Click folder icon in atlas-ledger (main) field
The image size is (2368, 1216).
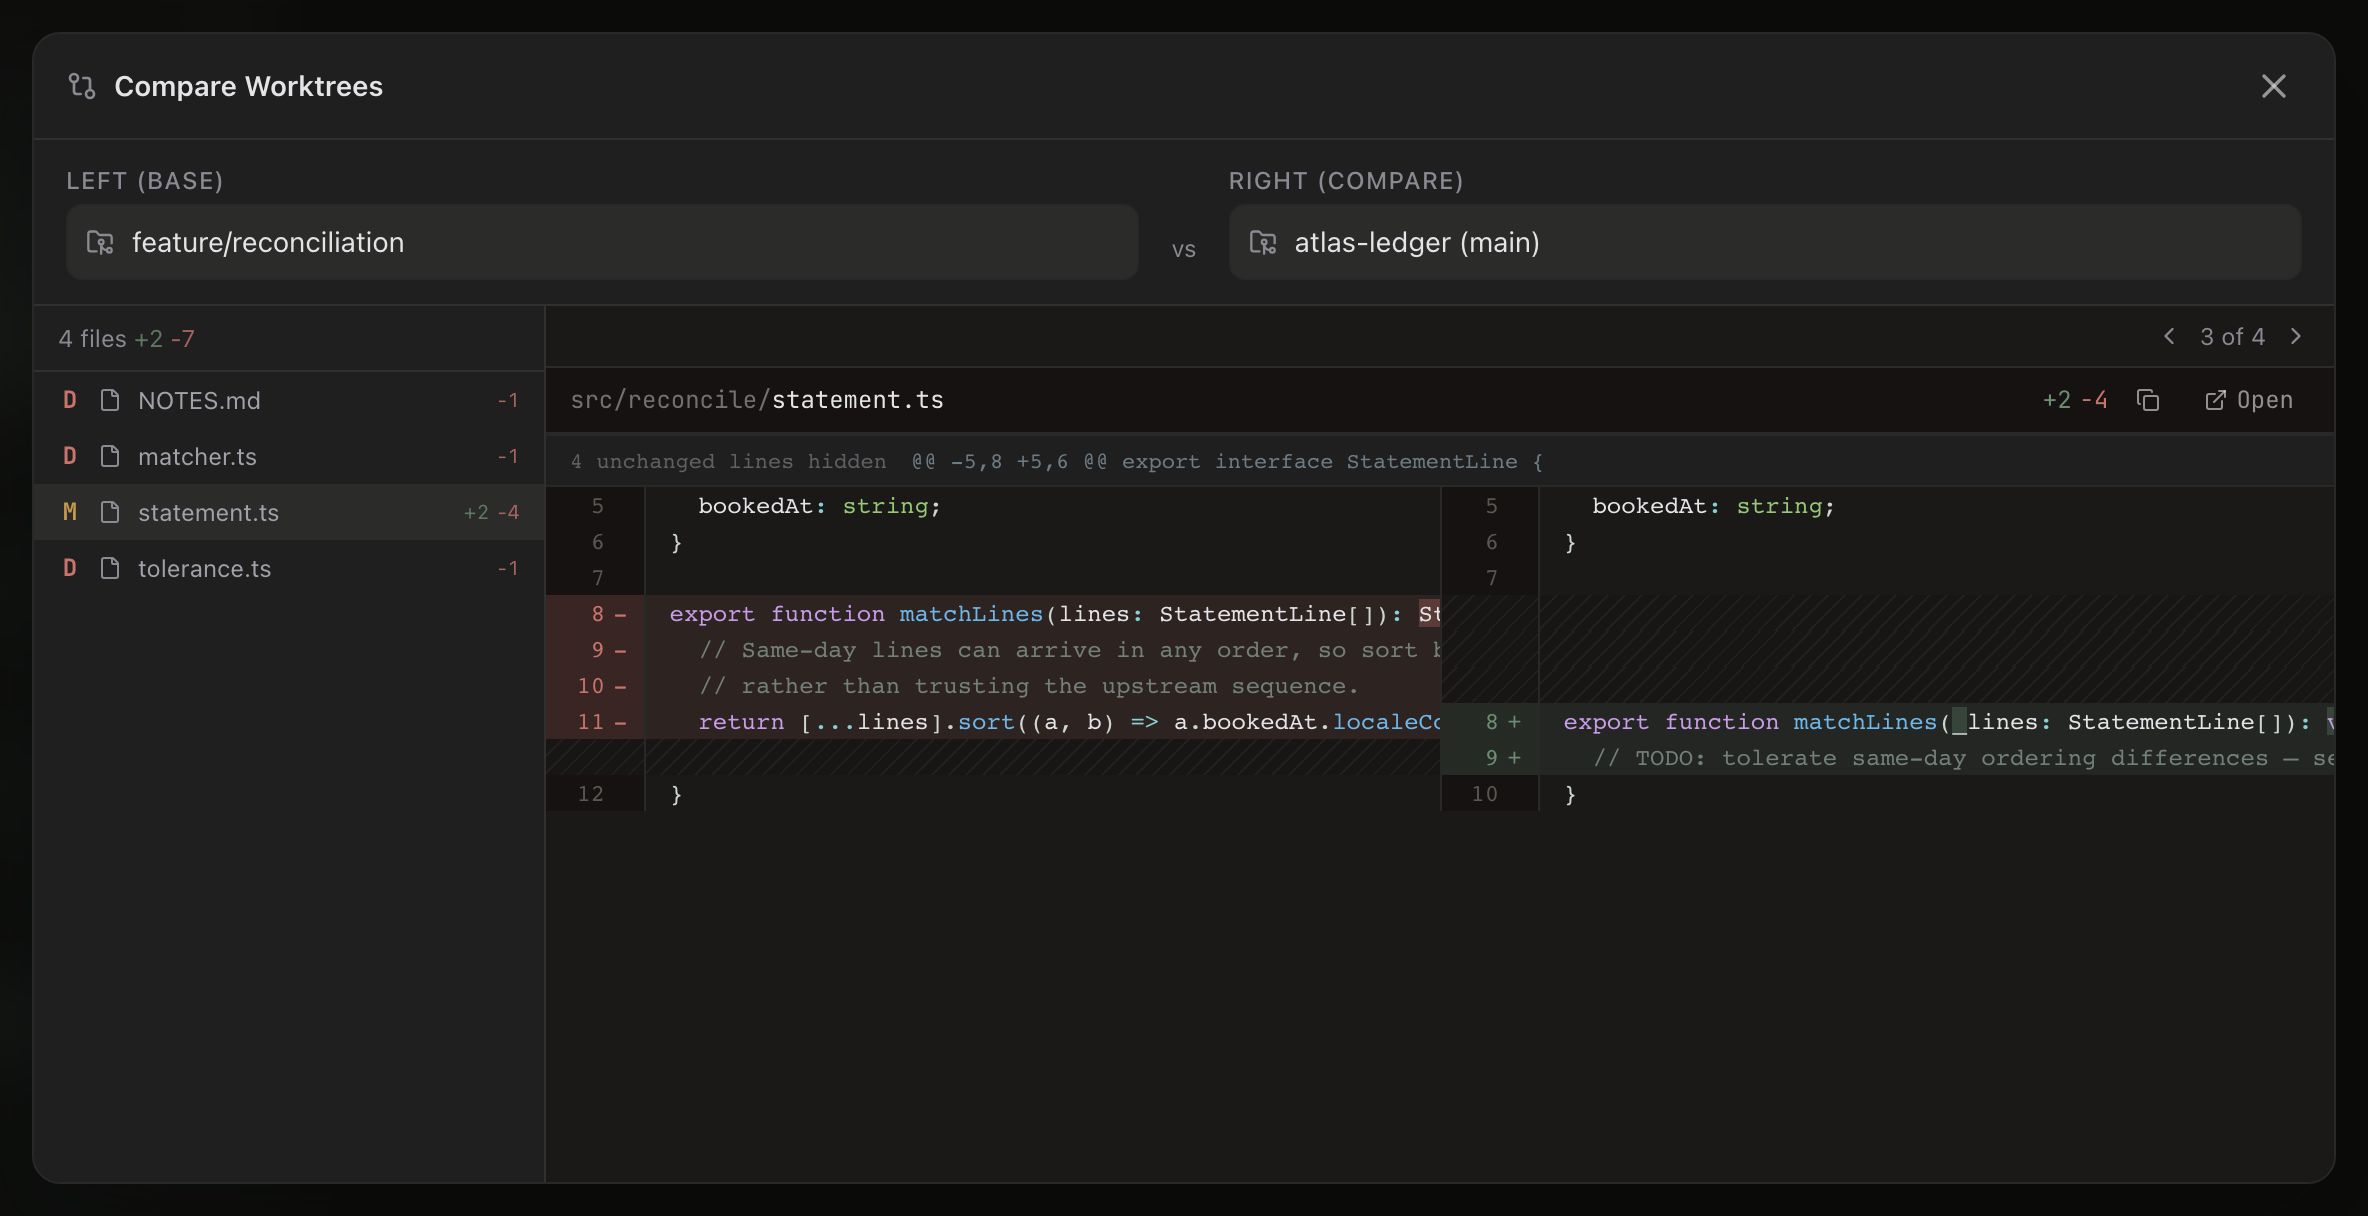(x=1263, y=242)
